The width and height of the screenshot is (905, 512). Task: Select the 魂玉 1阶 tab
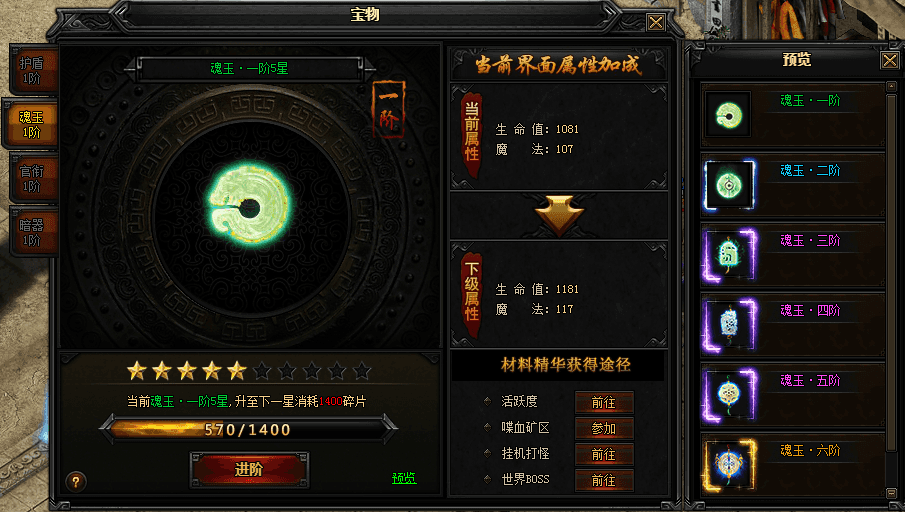pyautogui.click(x=31, y=124)
